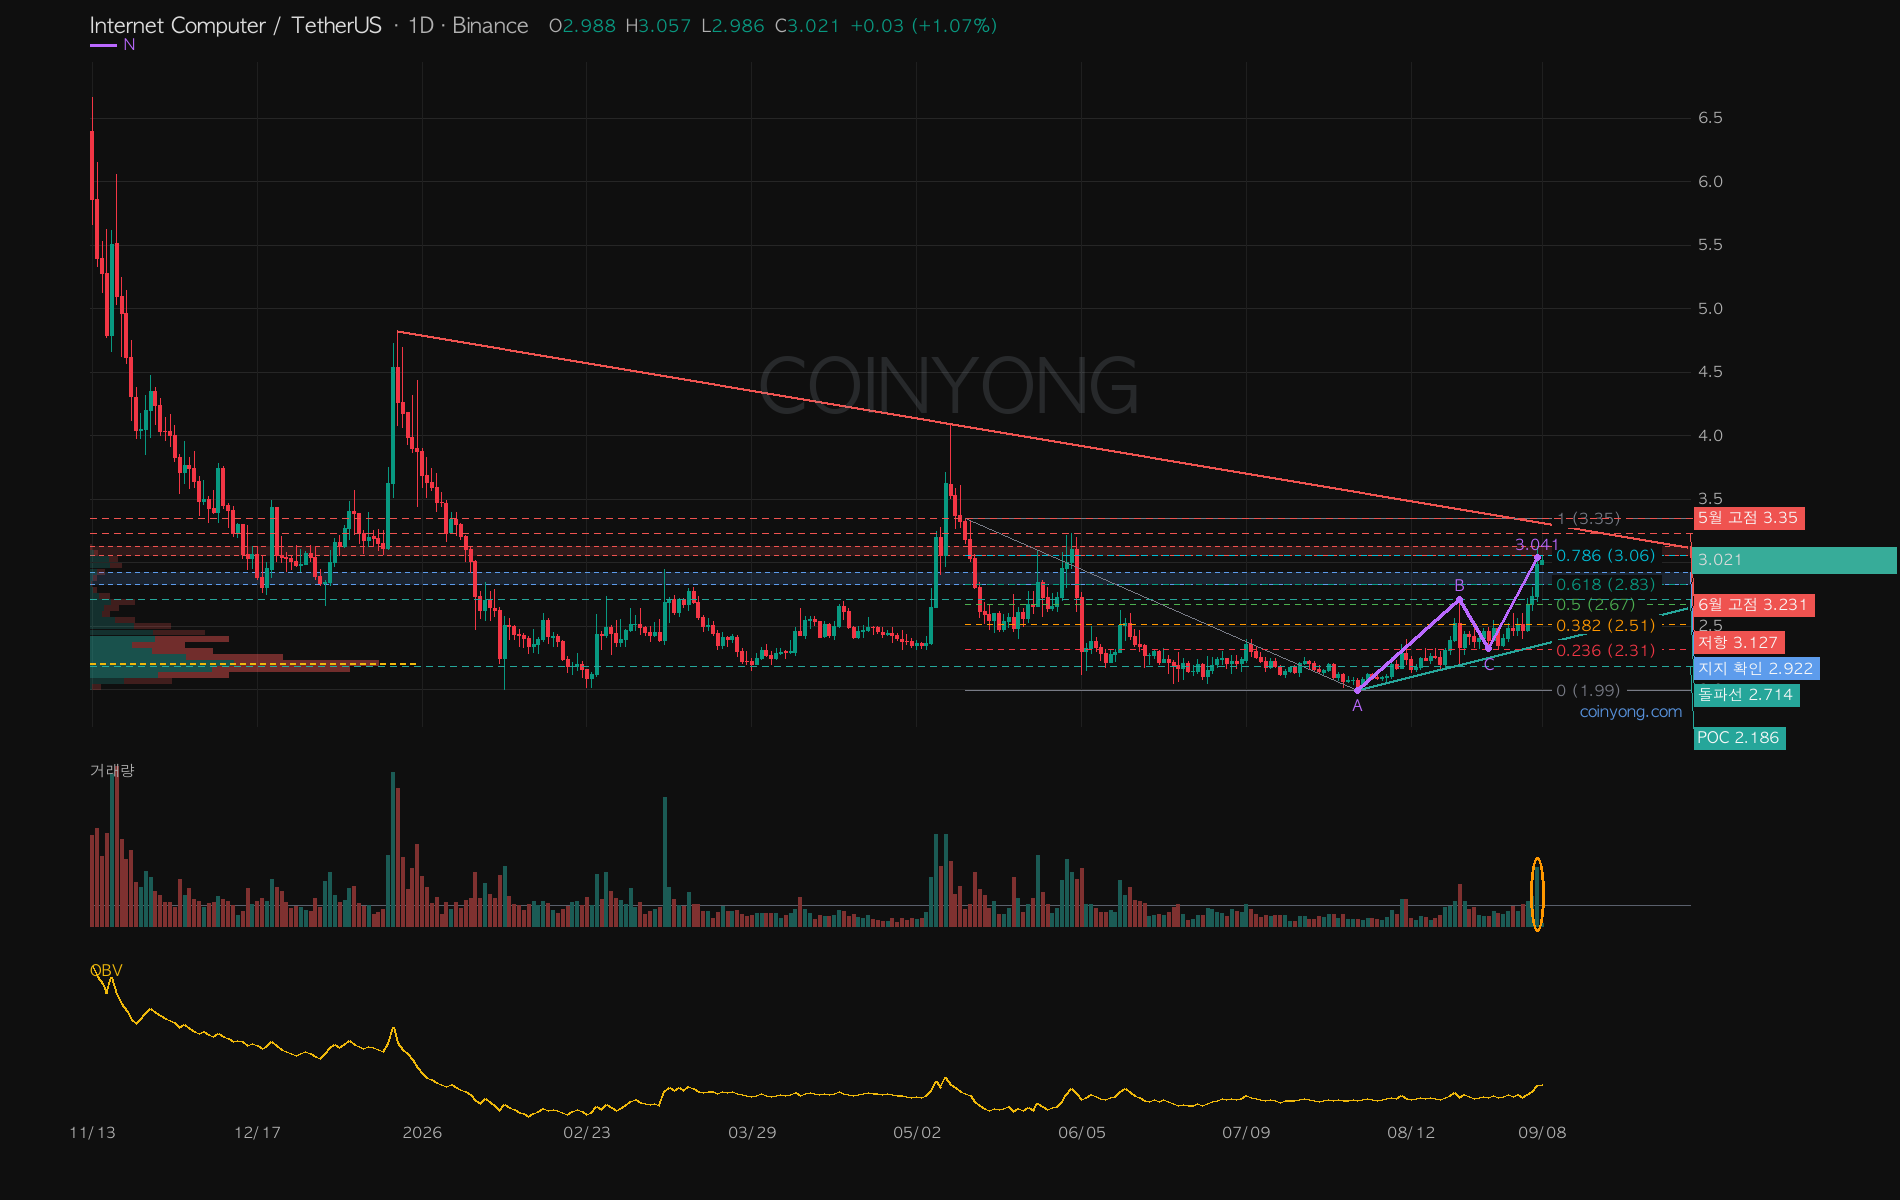Image resolution: width=1900 pixels, height=1200 pixels.
Task: Click the 5월 고점 3.35 price label
Action: [x=1748, y=518]
